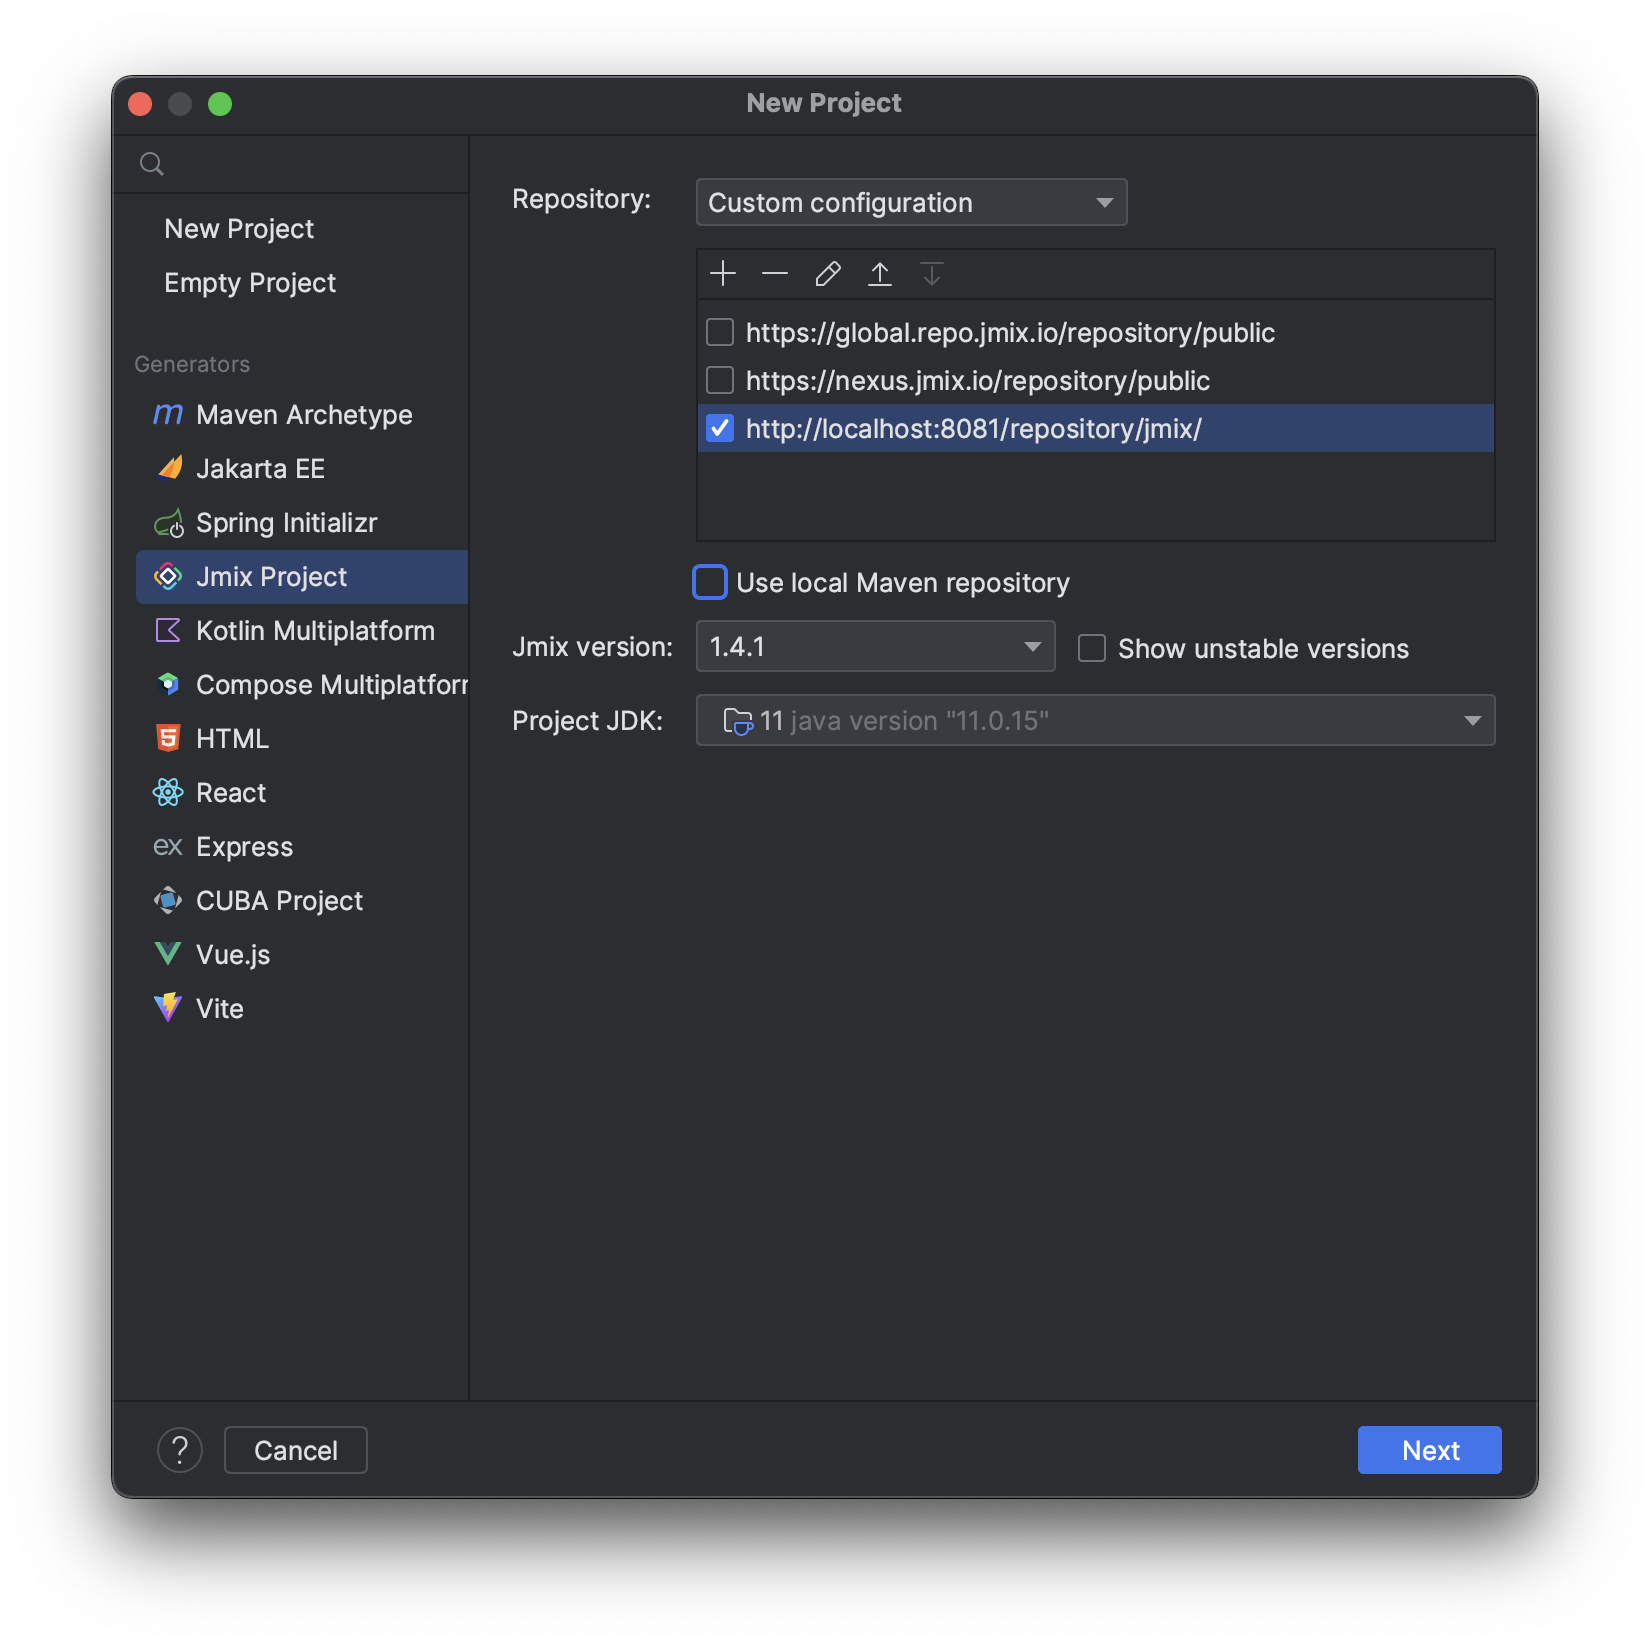This screenshot has height=1646, width=1650.
Task: Enable Show unstable versions checkbox
Action: click(x=1092, y=648)
